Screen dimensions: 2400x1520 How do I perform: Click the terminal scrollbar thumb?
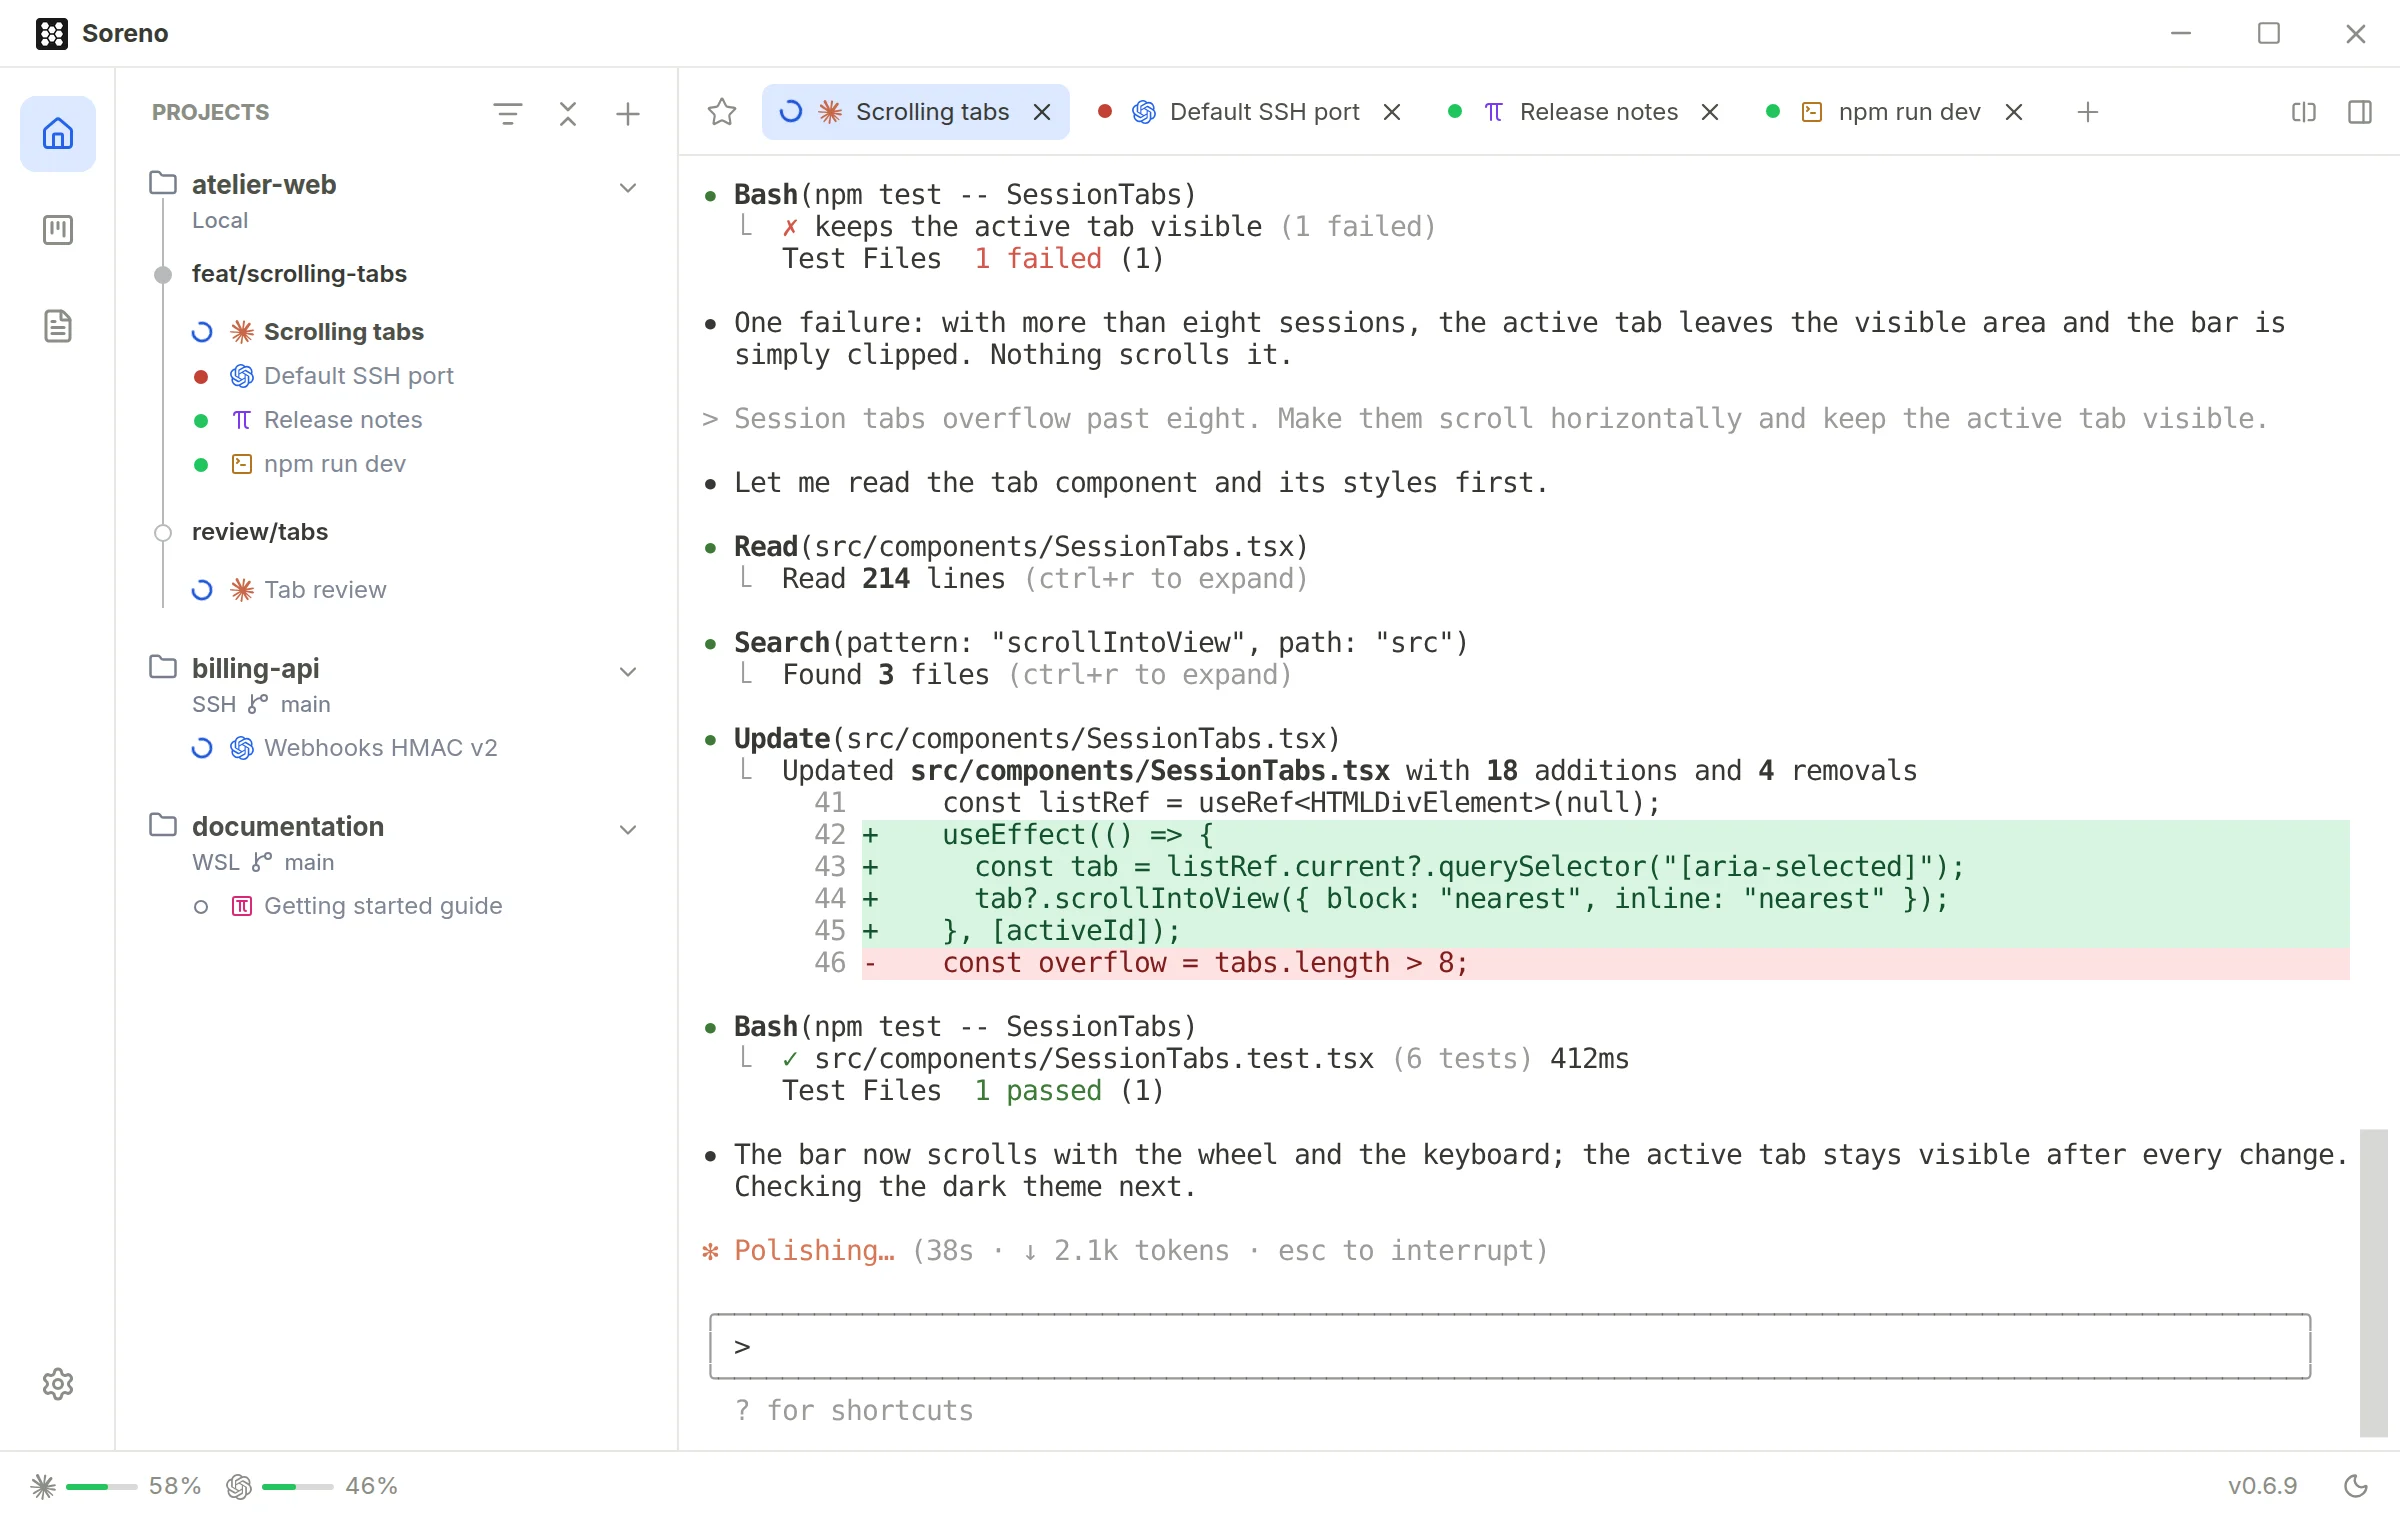coord(2373,1283)
